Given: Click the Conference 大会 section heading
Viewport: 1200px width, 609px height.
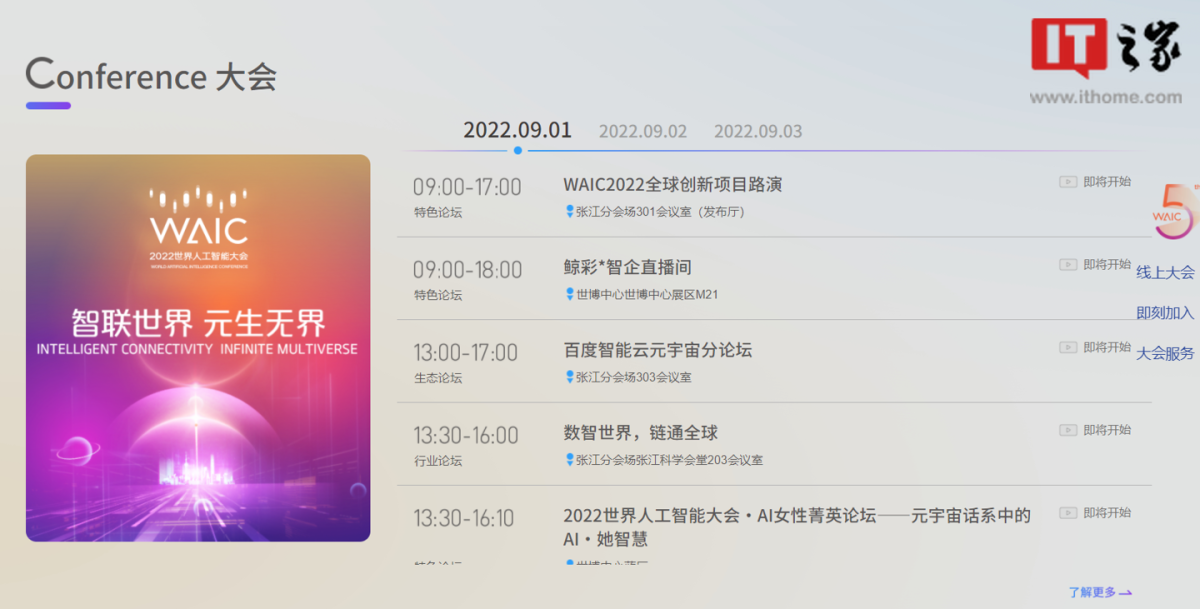Looking at the screenshot, I should (151, 76).
